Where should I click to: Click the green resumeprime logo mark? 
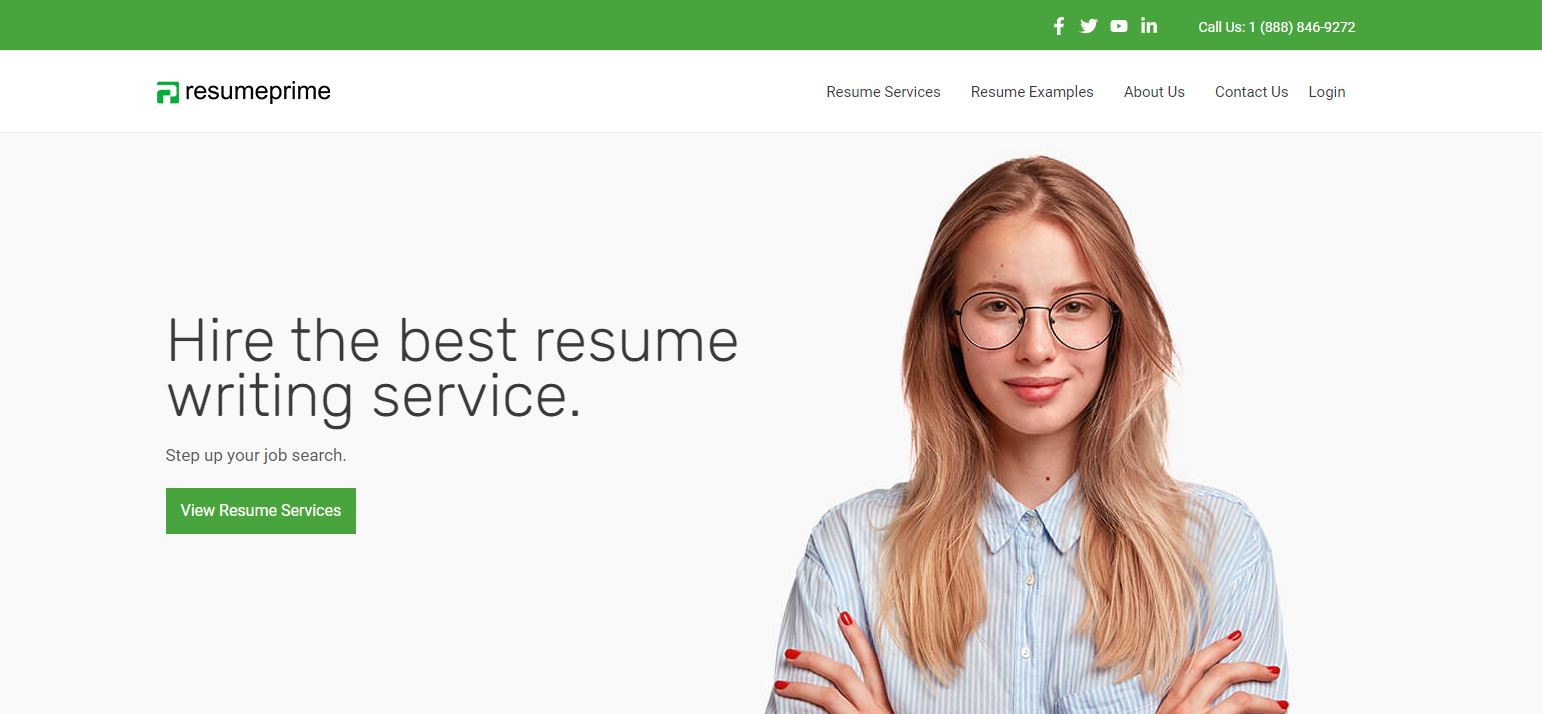(168, 92)
